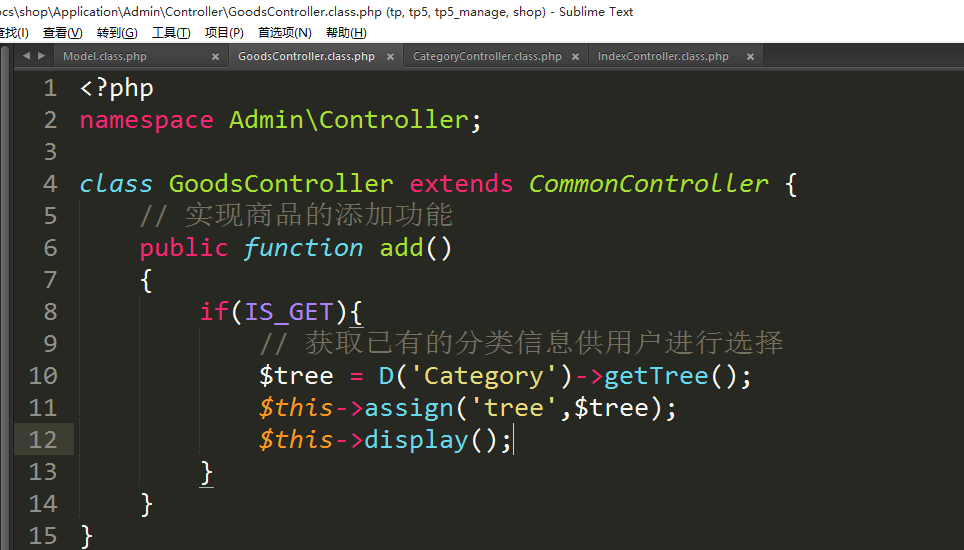Switch to the CategoryController.class.php tab
The height and width of the screenshot is (550, 964).
coord(487,57)
